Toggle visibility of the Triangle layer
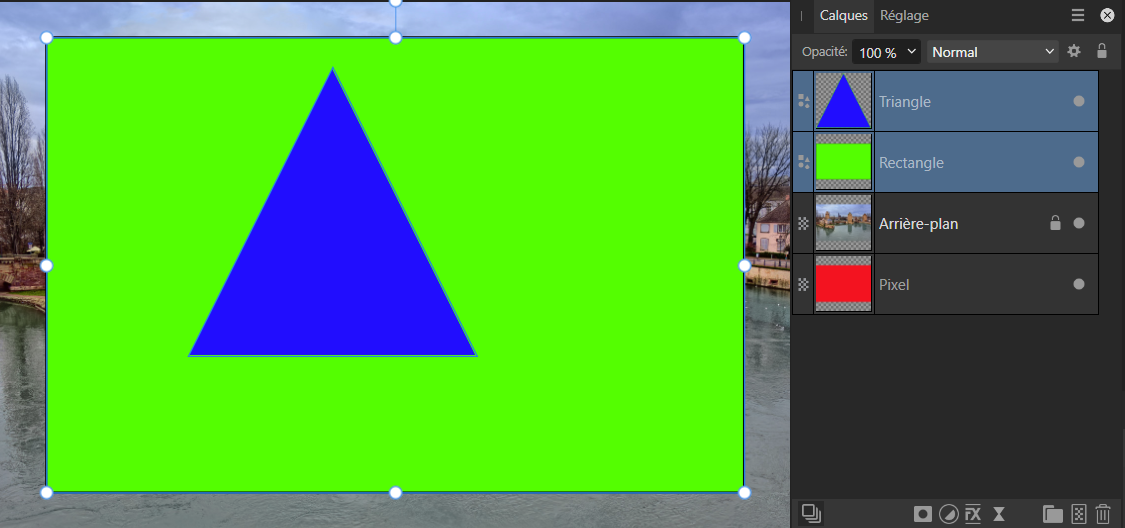 pos(1078,101)
